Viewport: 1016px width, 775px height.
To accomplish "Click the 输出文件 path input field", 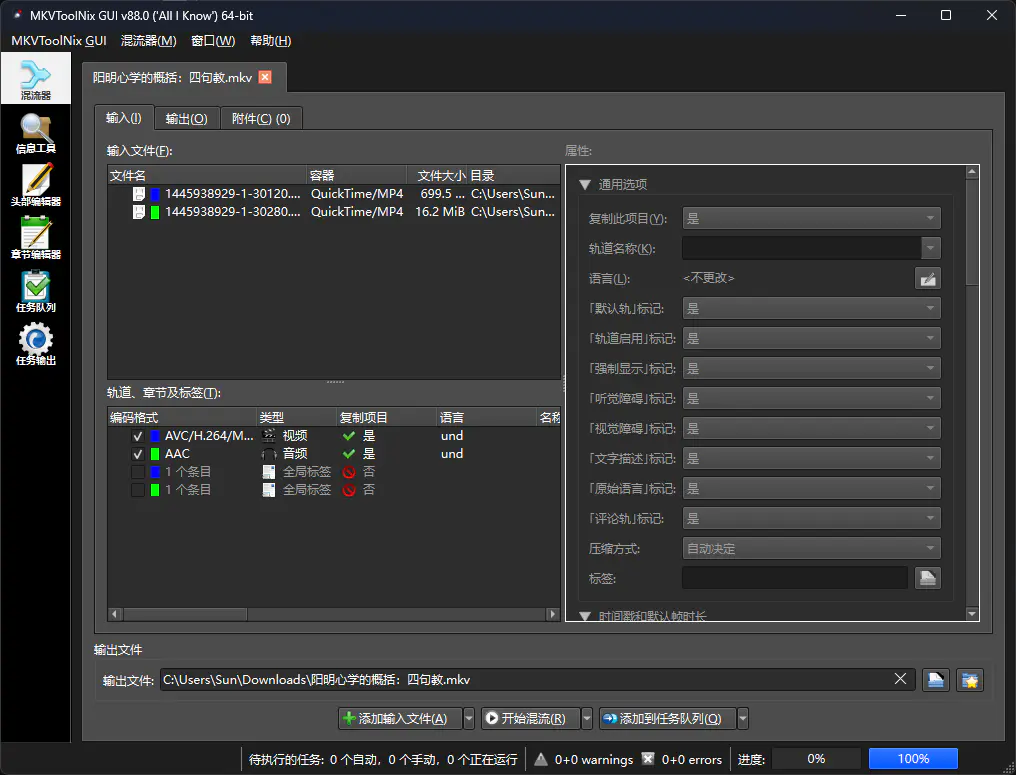I will 525,680.
